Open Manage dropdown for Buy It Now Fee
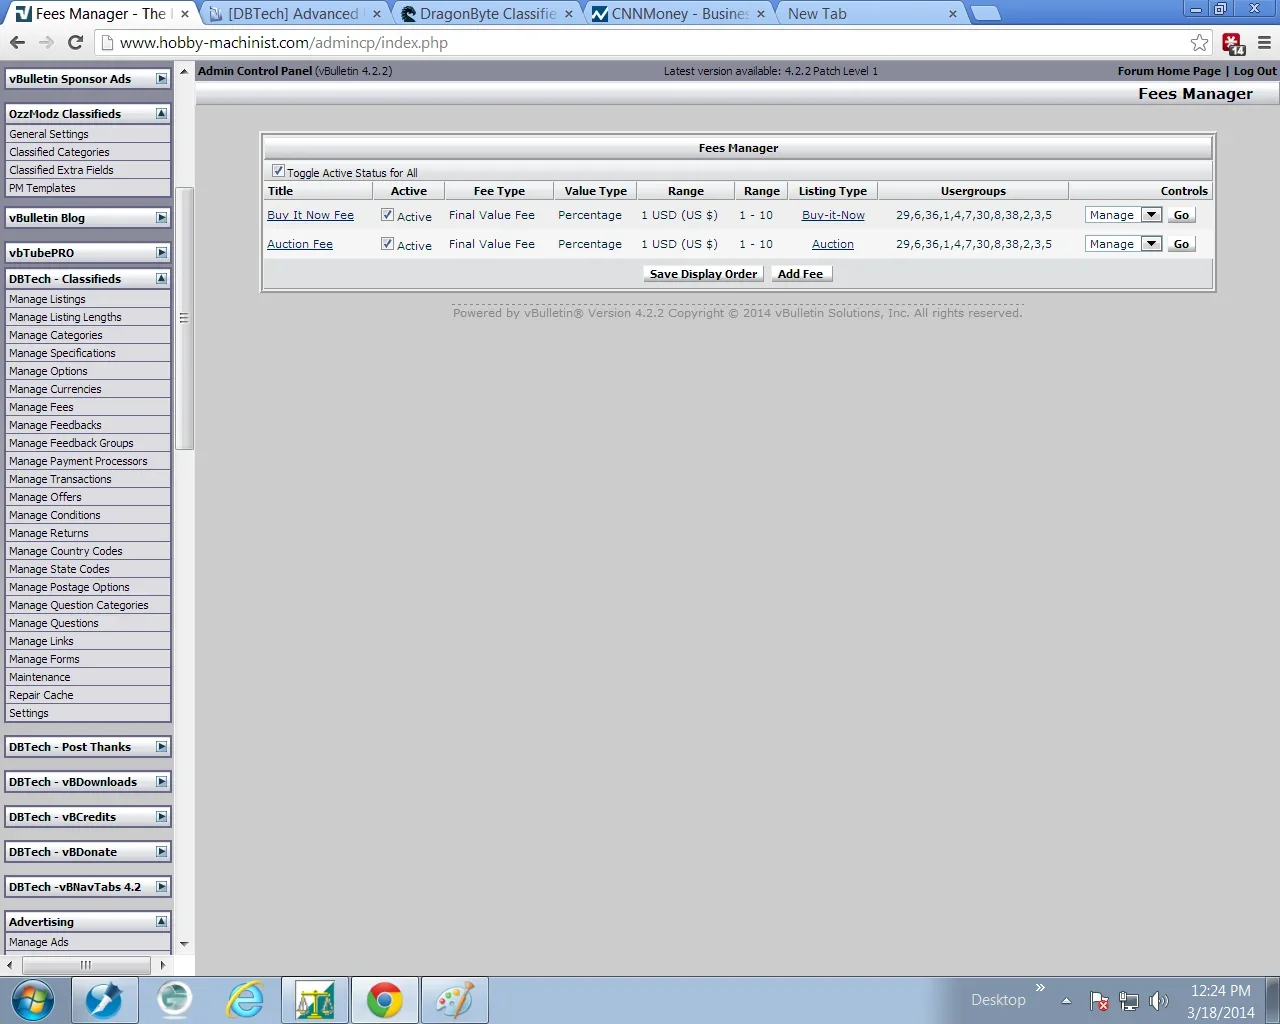The image size is (1280, 1024). [1123, 215]
